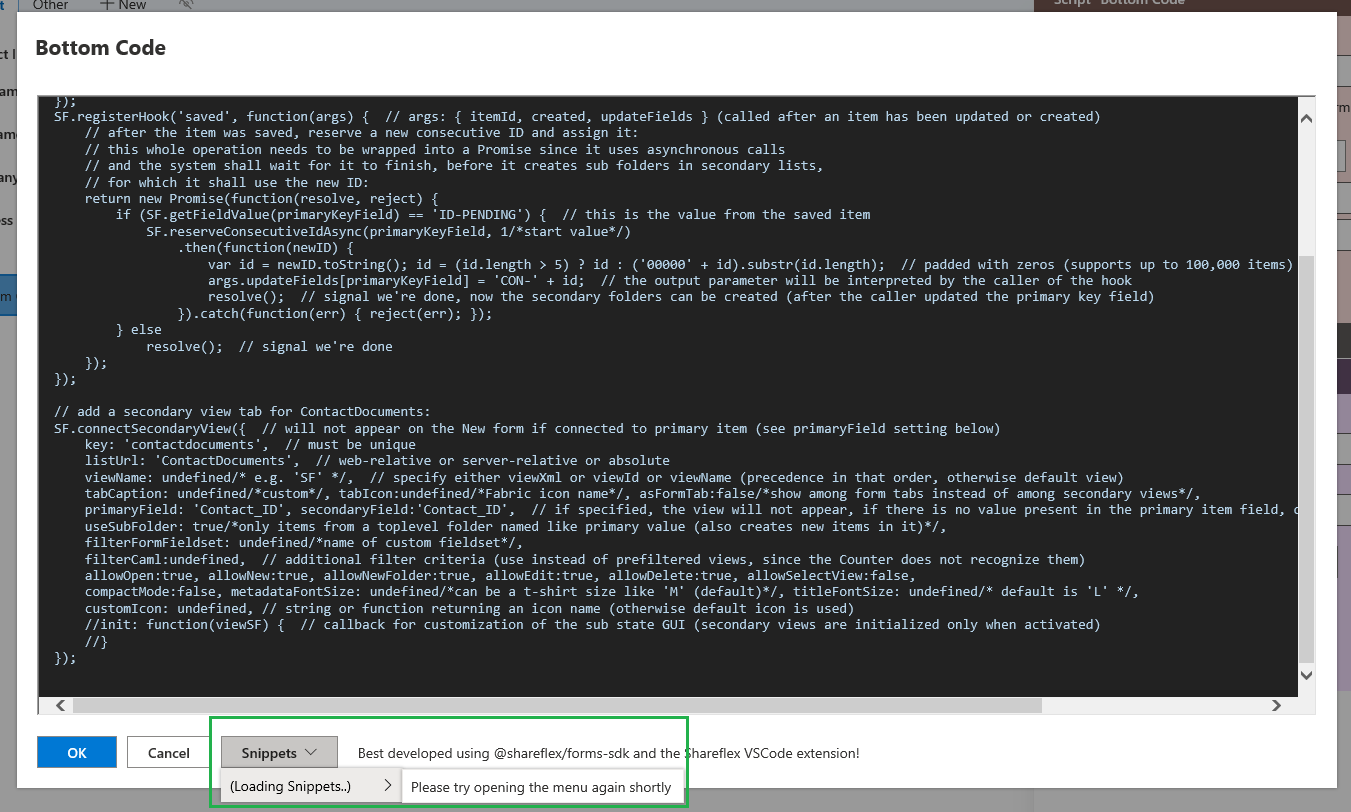
Task: Place cursor in the SF.connectSecondaryView code line
Action: (x=150, y=428)
